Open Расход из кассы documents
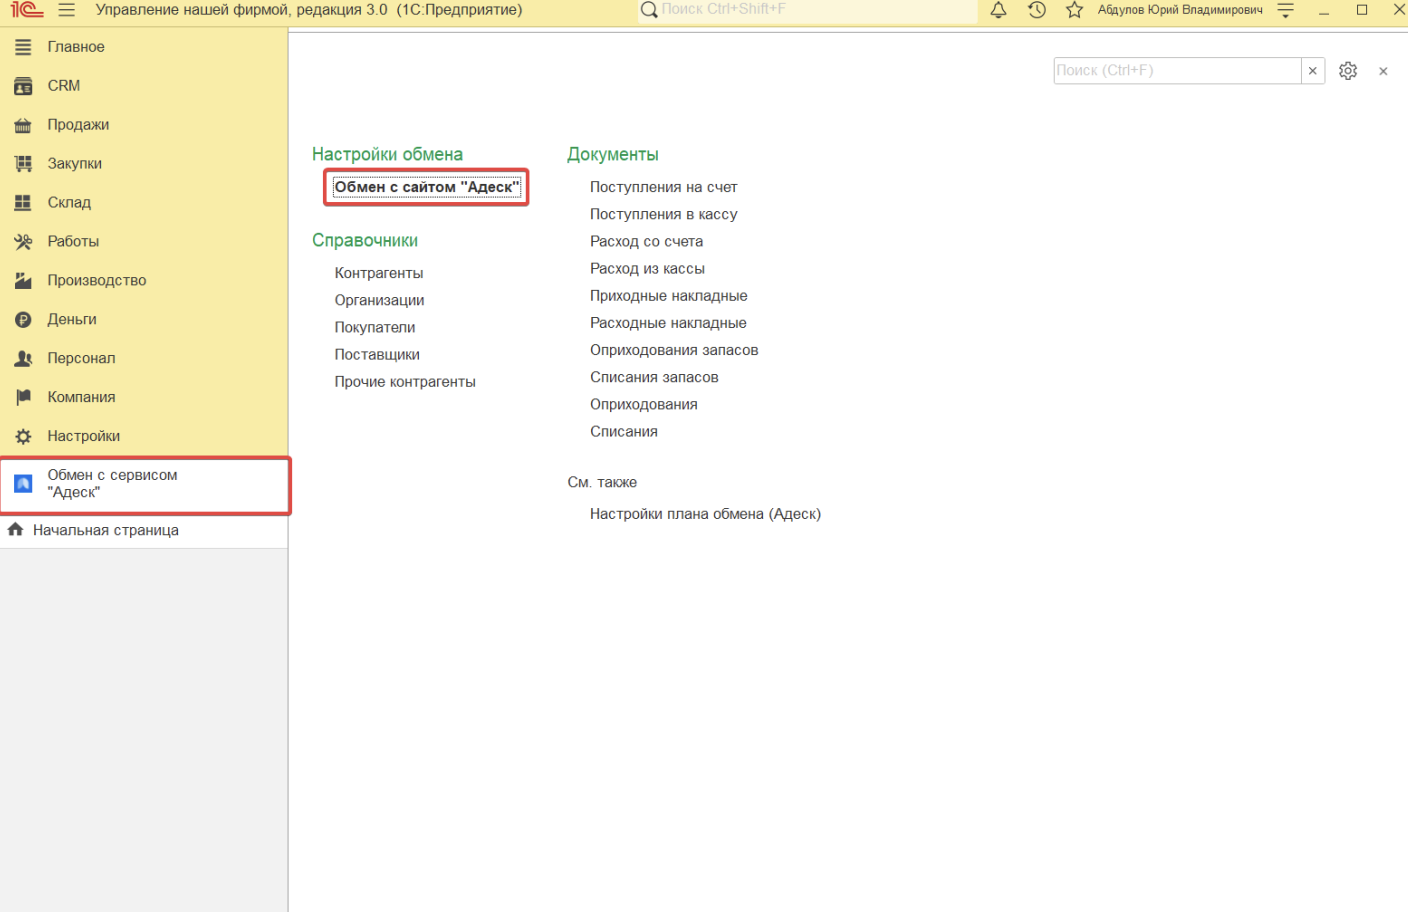 click(x=647, y=269)
